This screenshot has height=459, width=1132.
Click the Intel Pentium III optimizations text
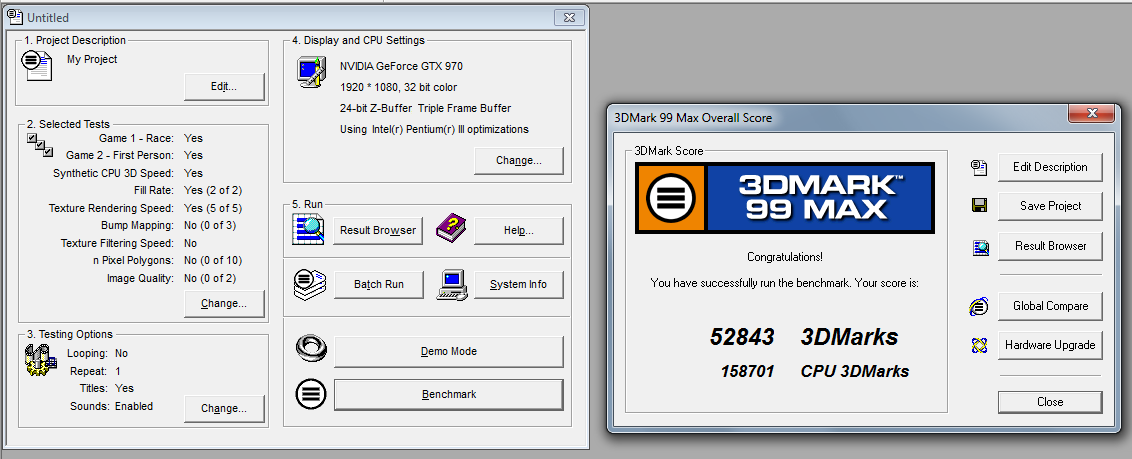click(434, 129)
